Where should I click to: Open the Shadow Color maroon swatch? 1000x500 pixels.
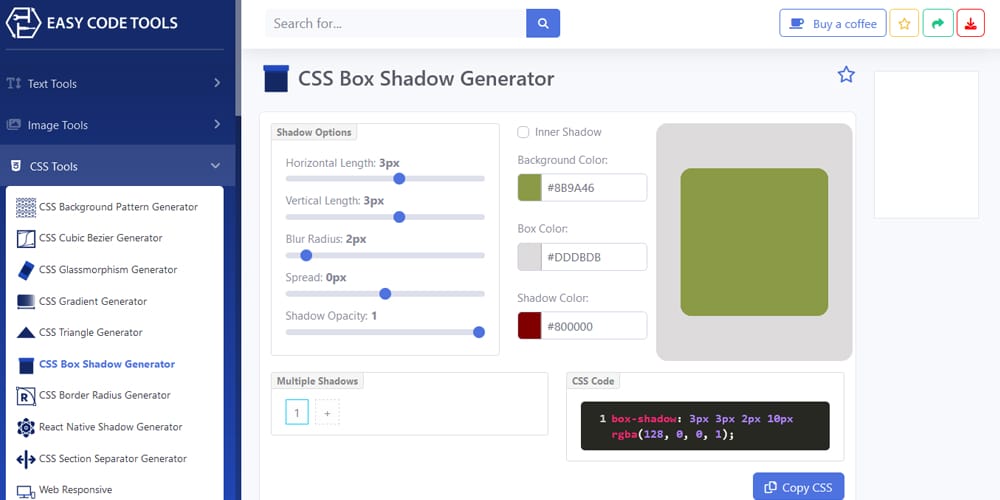(x=529, y=326)
